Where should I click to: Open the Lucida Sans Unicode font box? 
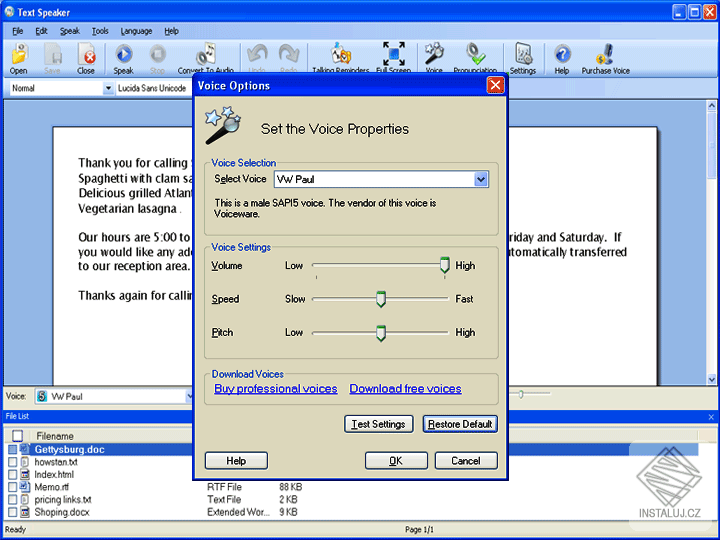[x=153, y=88]
